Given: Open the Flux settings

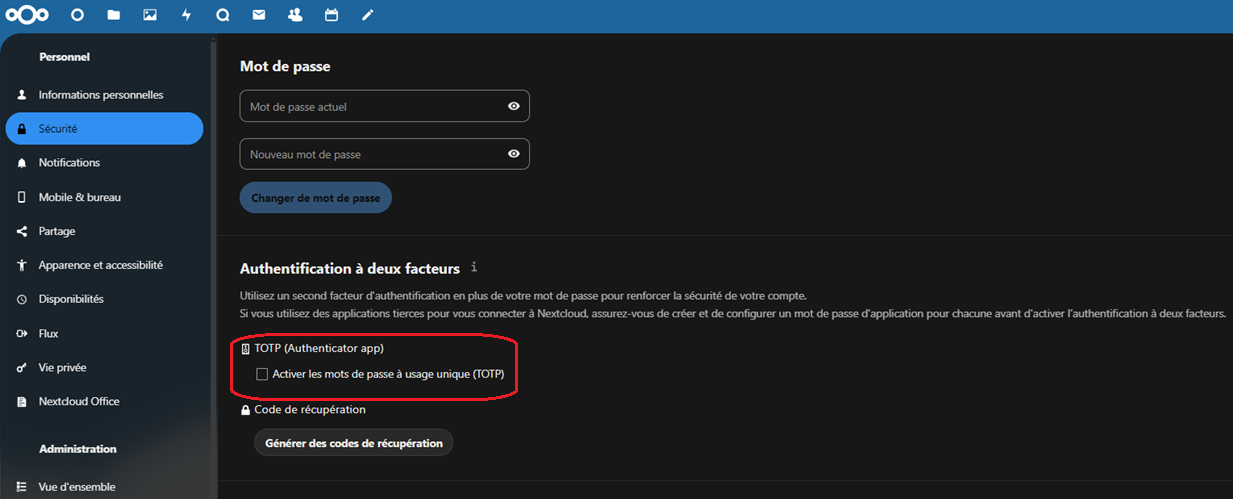Looking at the screenshot, I should pyautogui.click(x=104, y=333).
